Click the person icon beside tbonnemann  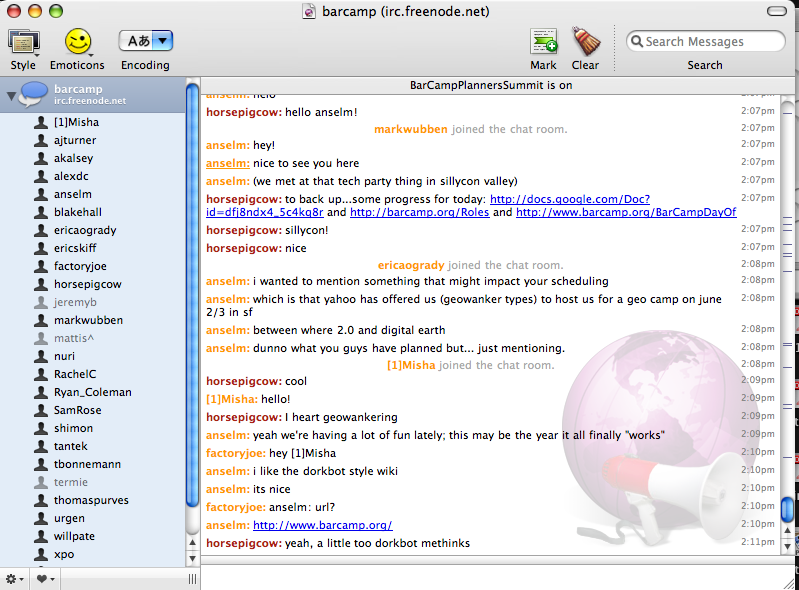[x=41, y=464]
